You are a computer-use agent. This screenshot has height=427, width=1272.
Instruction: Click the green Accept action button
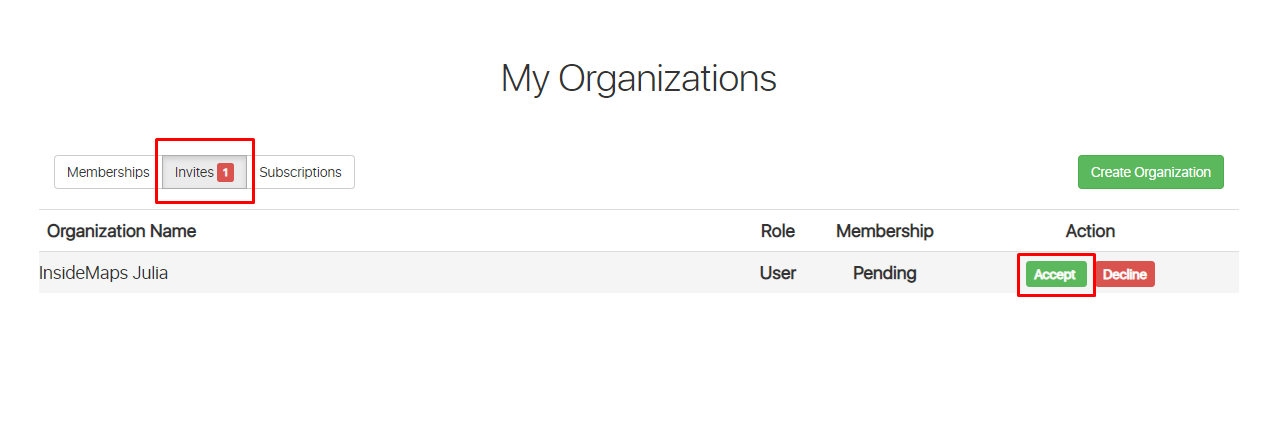(x=1055, y=274)
